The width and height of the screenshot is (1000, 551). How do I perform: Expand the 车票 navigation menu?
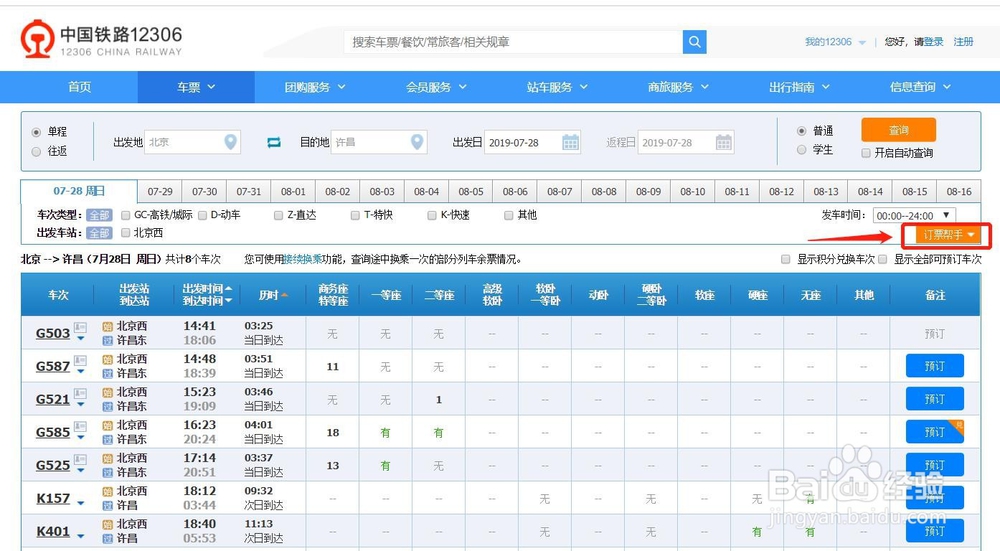[196, 87]
